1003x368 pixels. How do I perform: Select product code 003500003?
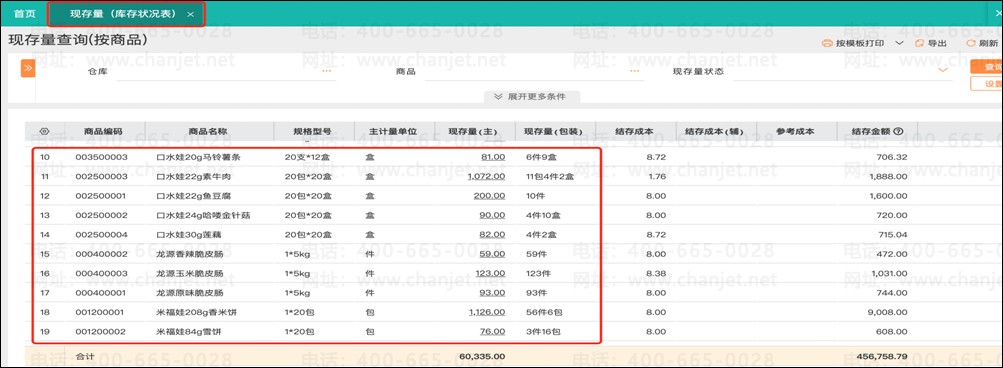pyautogui.click(x=102, y=157)
